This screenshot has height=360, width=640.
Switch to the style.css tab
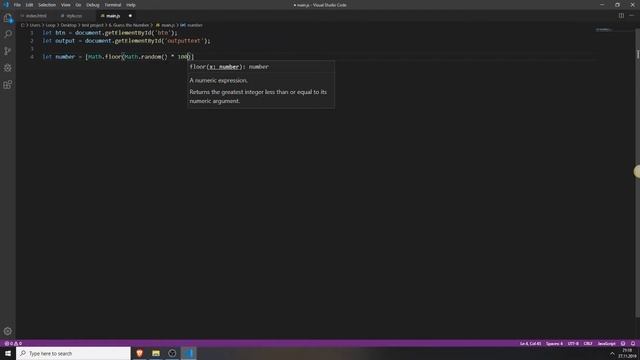(74, 16)
